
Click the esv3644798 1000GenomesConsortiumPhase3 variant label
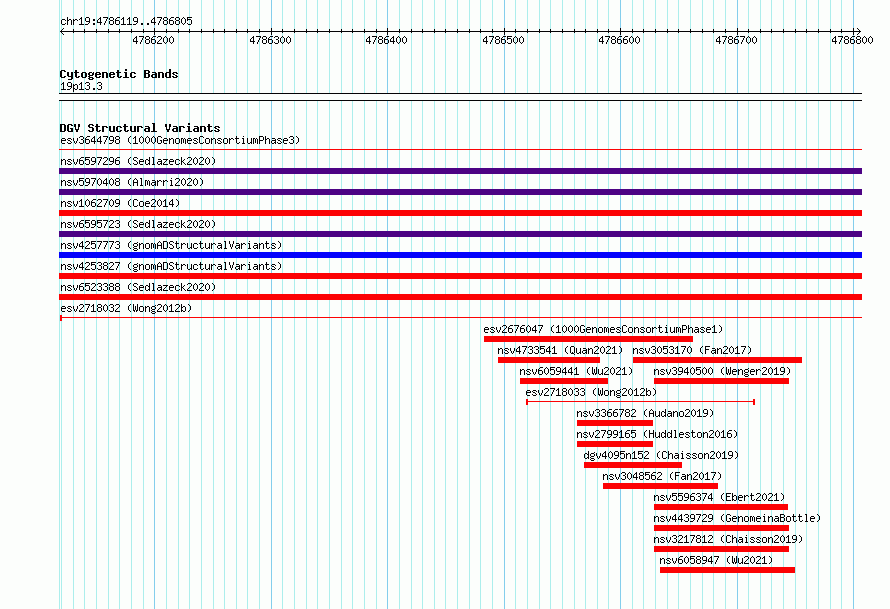tap(180, 140)
